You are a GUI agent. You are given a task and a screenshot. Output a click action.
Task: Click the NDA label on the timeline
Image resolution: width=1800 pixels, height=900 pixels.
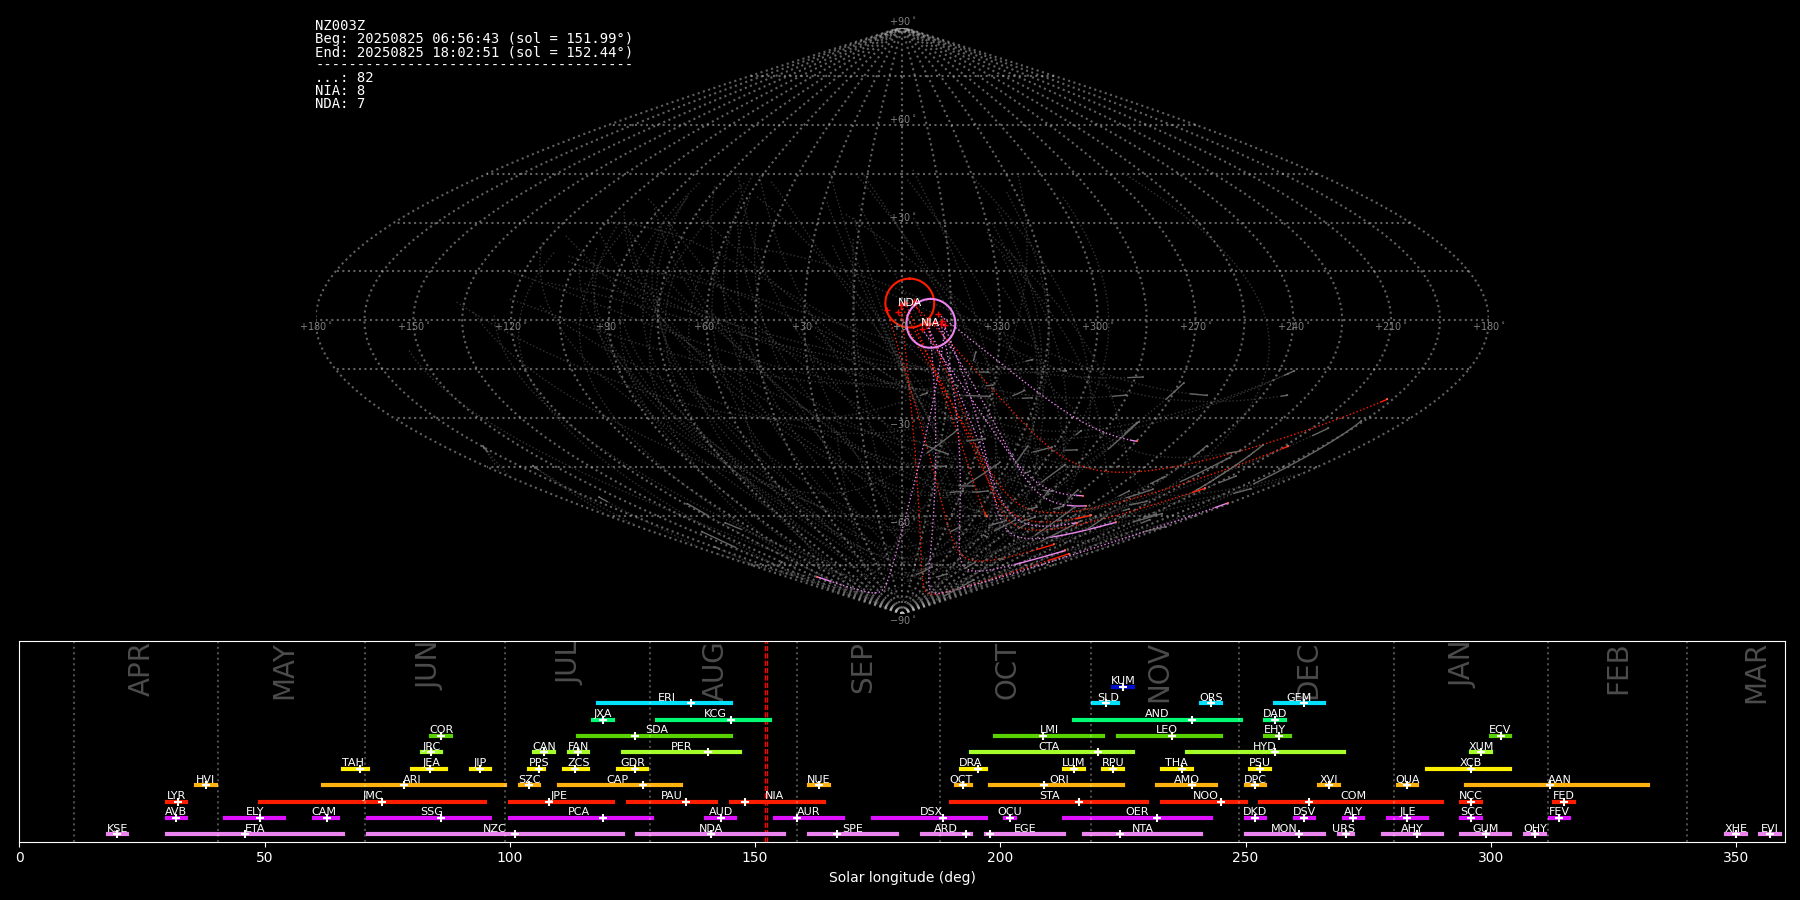point(710,829)
